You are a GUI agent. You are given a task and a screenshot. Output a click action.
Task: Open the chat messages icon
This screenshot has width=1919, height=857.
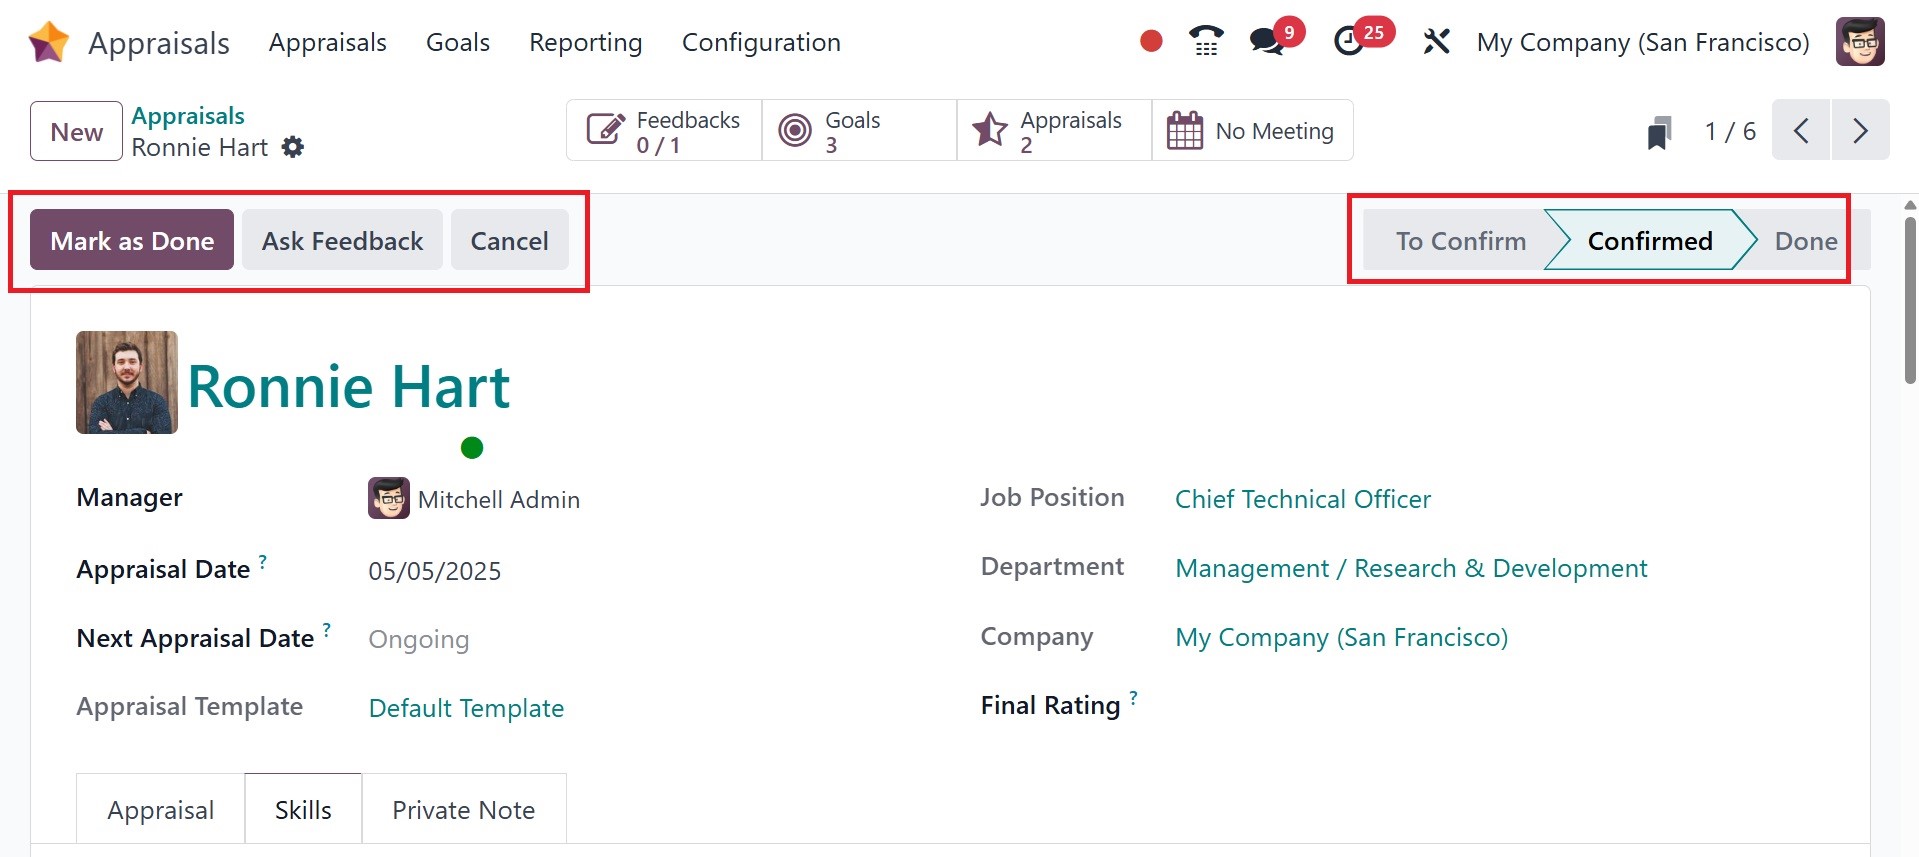tap(1267, 41)
